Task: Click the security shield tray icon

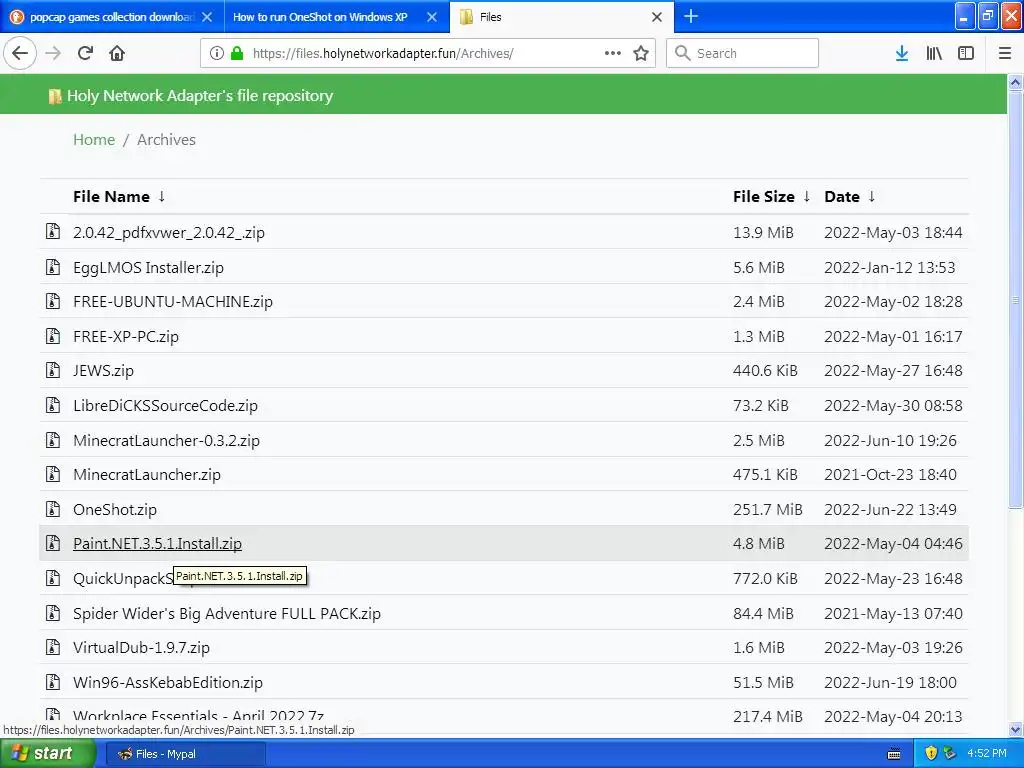Action: (931, 754)
